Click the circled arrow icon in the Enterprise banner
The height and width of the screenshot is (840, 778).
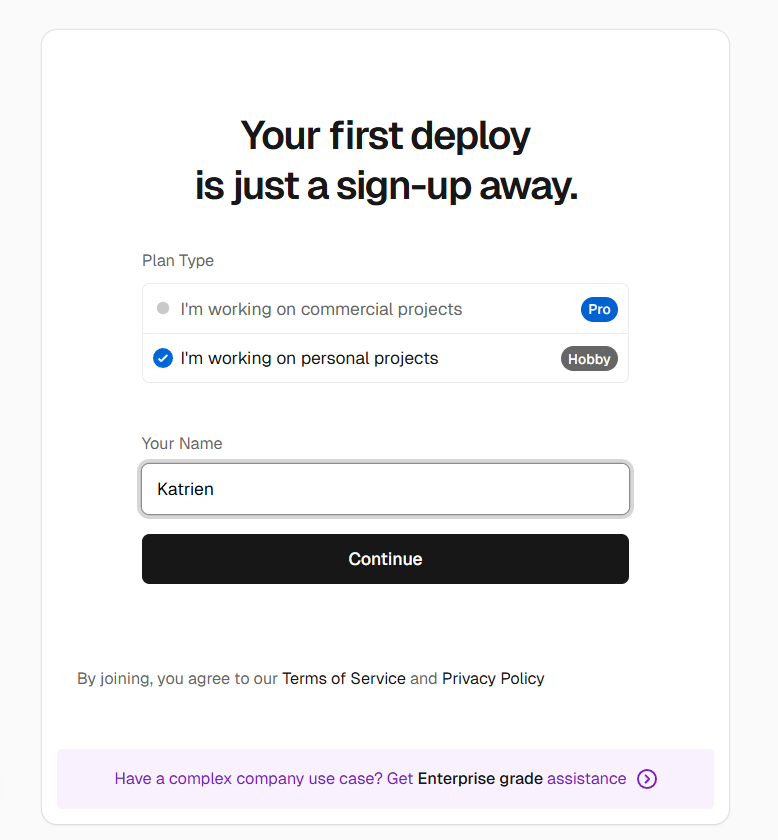(x=647, y=779)
